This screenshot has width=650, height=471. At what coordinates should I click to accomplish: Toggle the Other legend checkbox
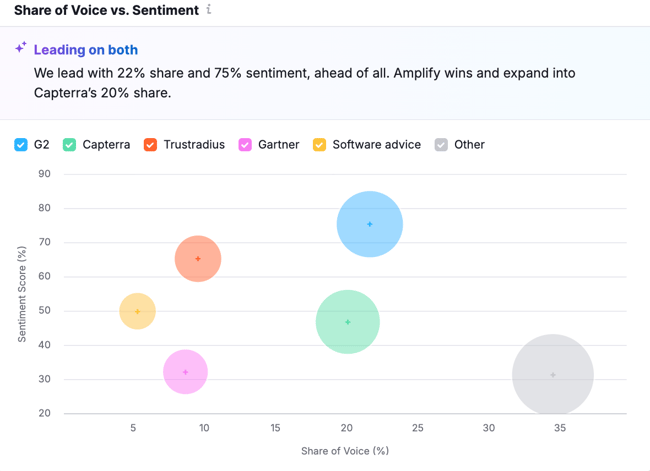(x=441, y=145)
